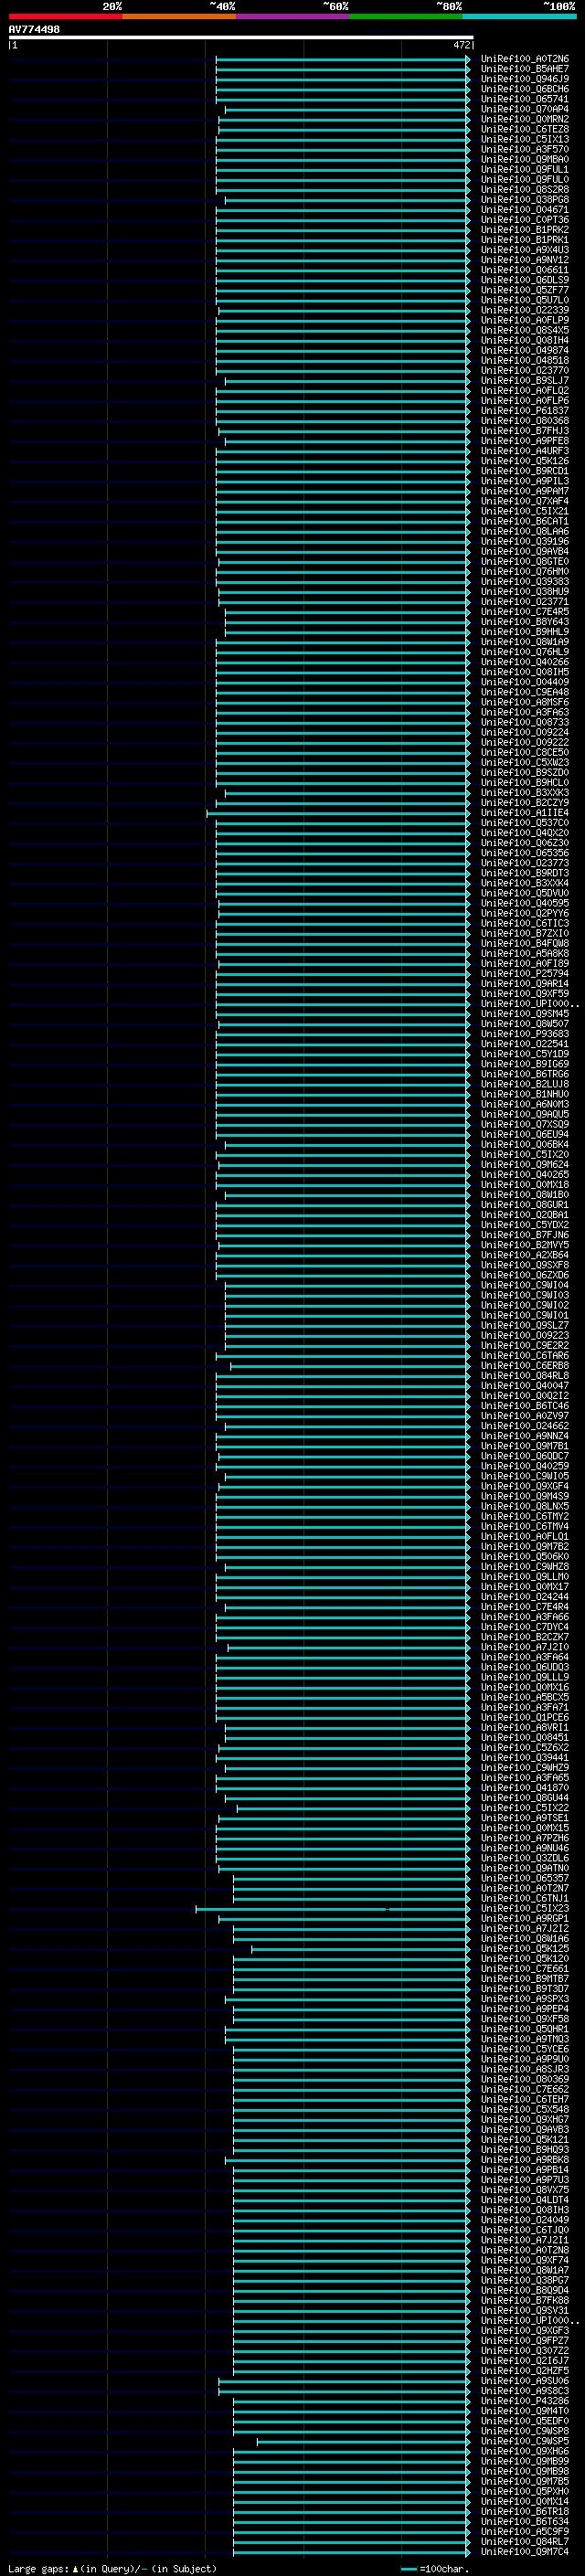Select hit UniRef100_P61837
The image size is (585, 2576).
[x=525, y=411]
